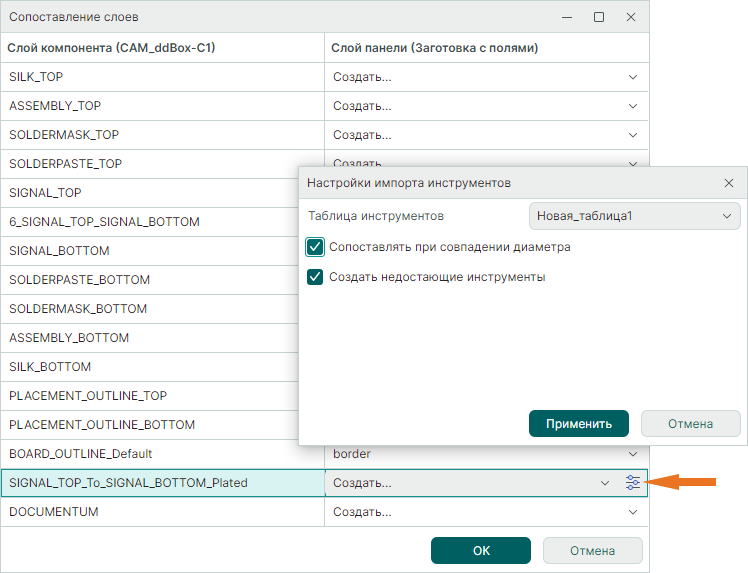
Task: Minimize the layer mapping window
Action: coord(568,17)
